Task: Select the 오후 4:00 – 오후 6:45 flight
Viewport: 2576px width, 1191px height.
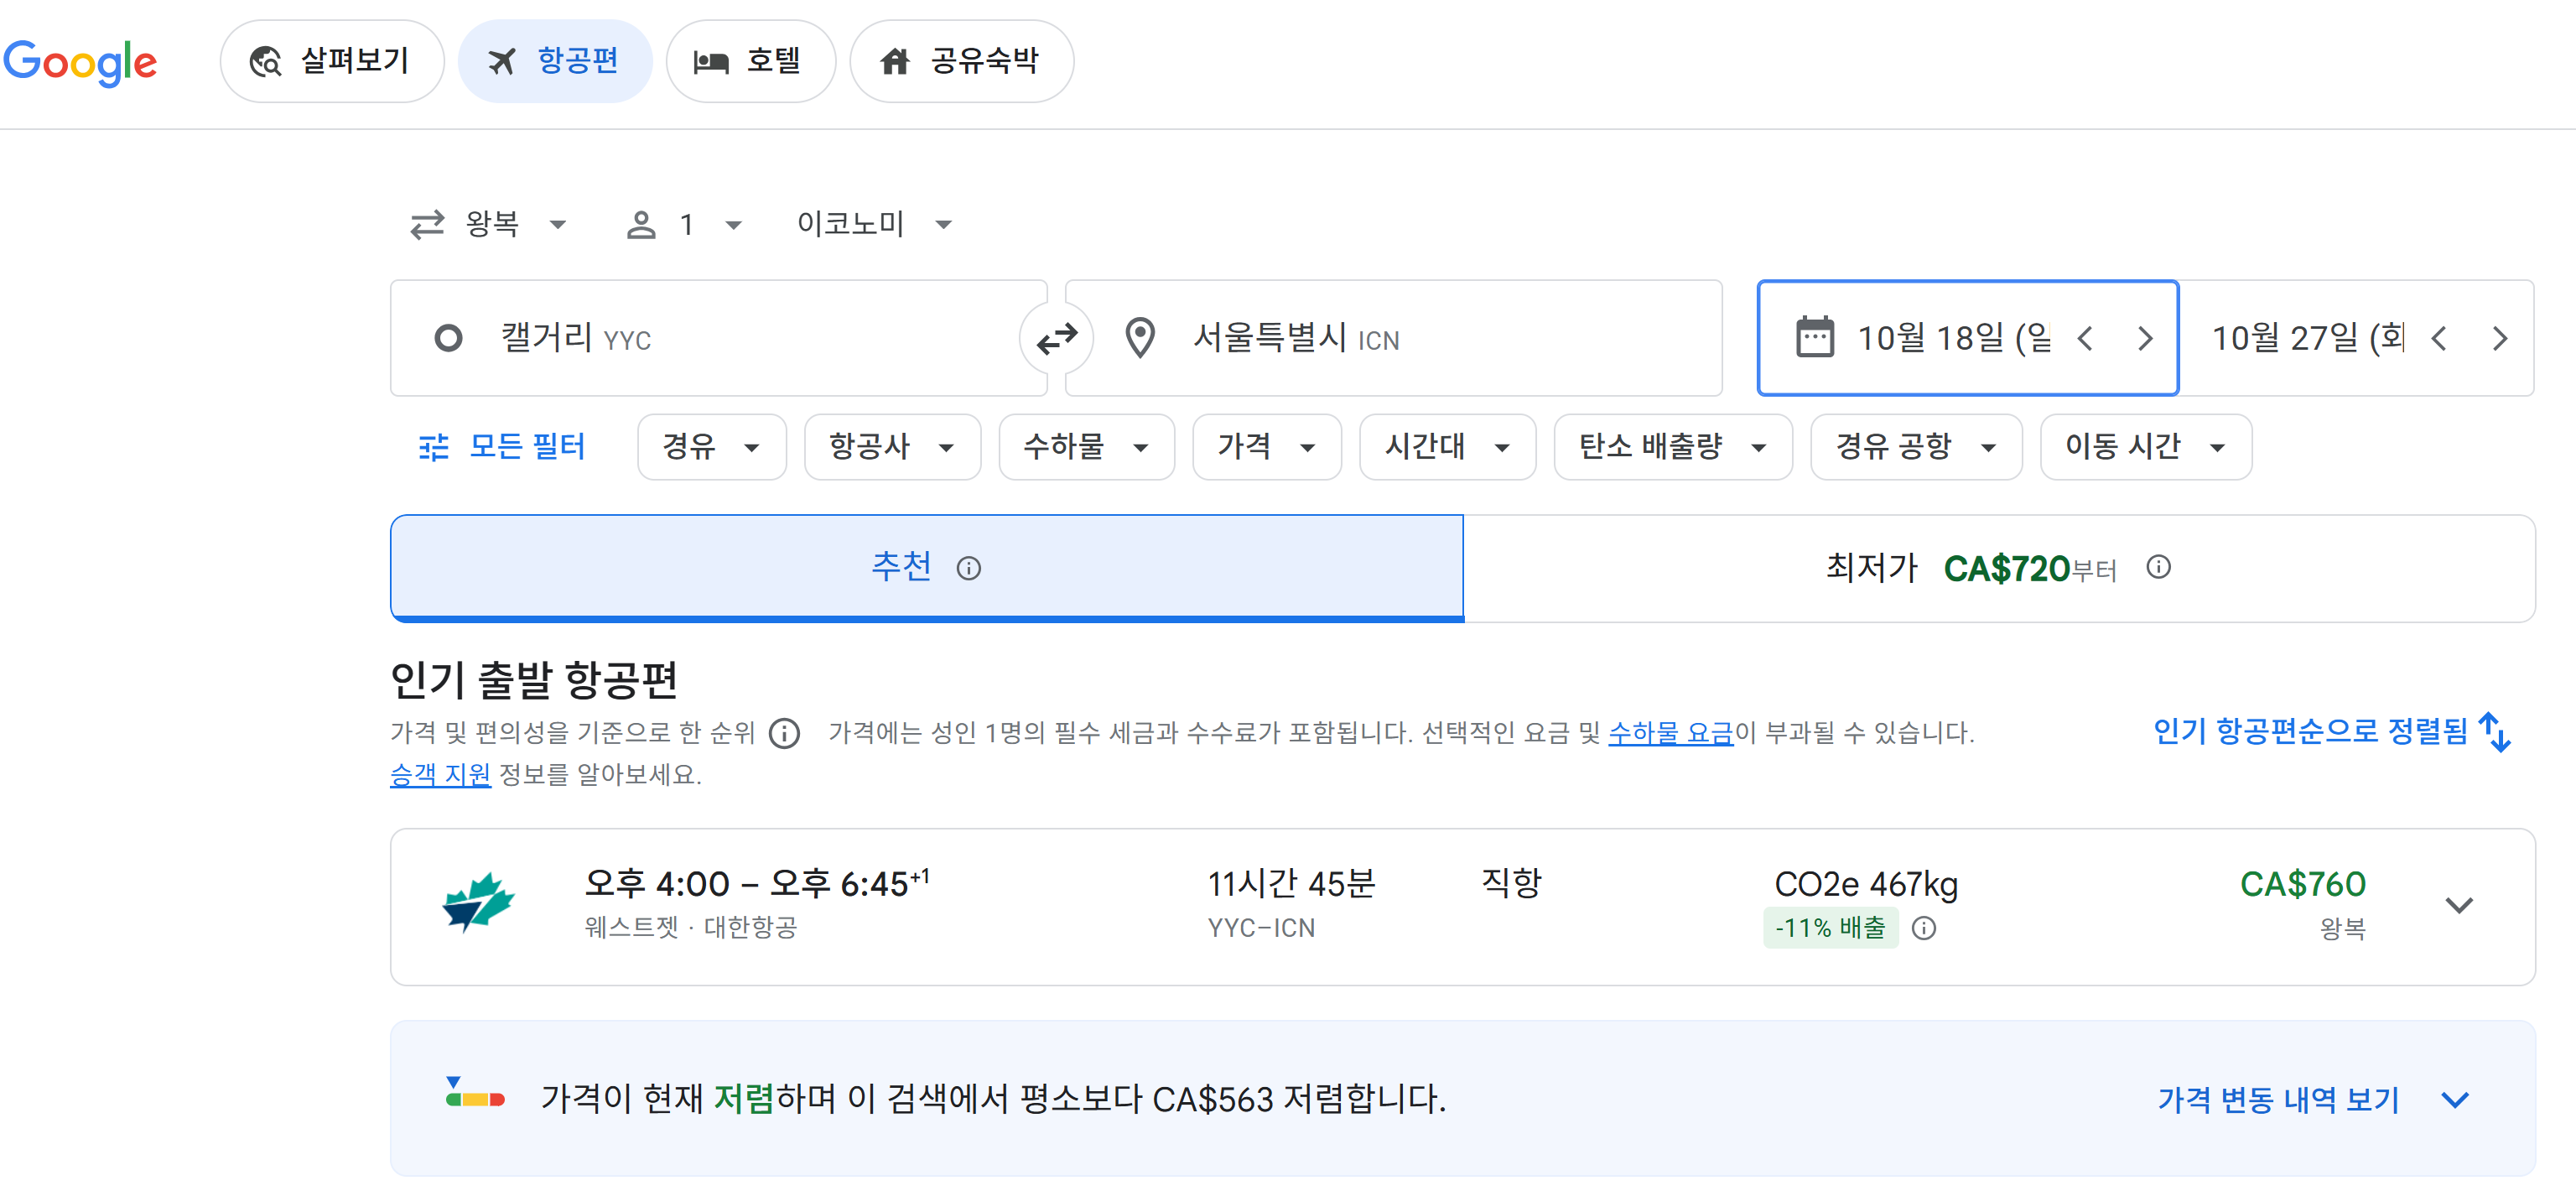Action: [1462, 906]
